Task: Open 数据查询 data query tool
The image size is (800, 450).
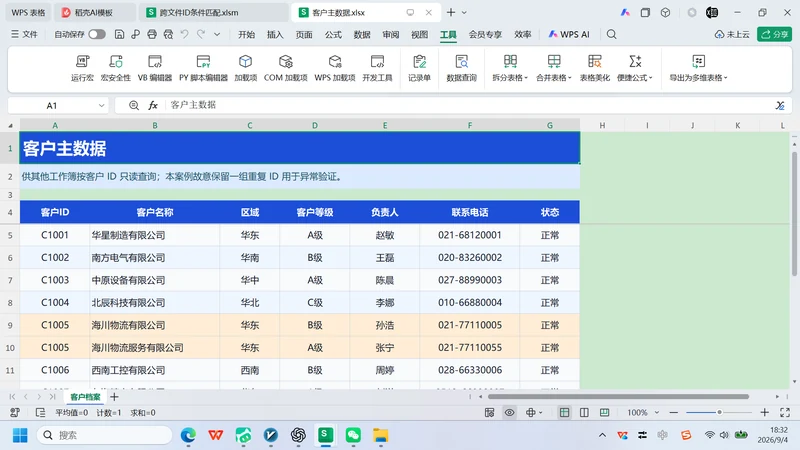Action: [461, 68]
